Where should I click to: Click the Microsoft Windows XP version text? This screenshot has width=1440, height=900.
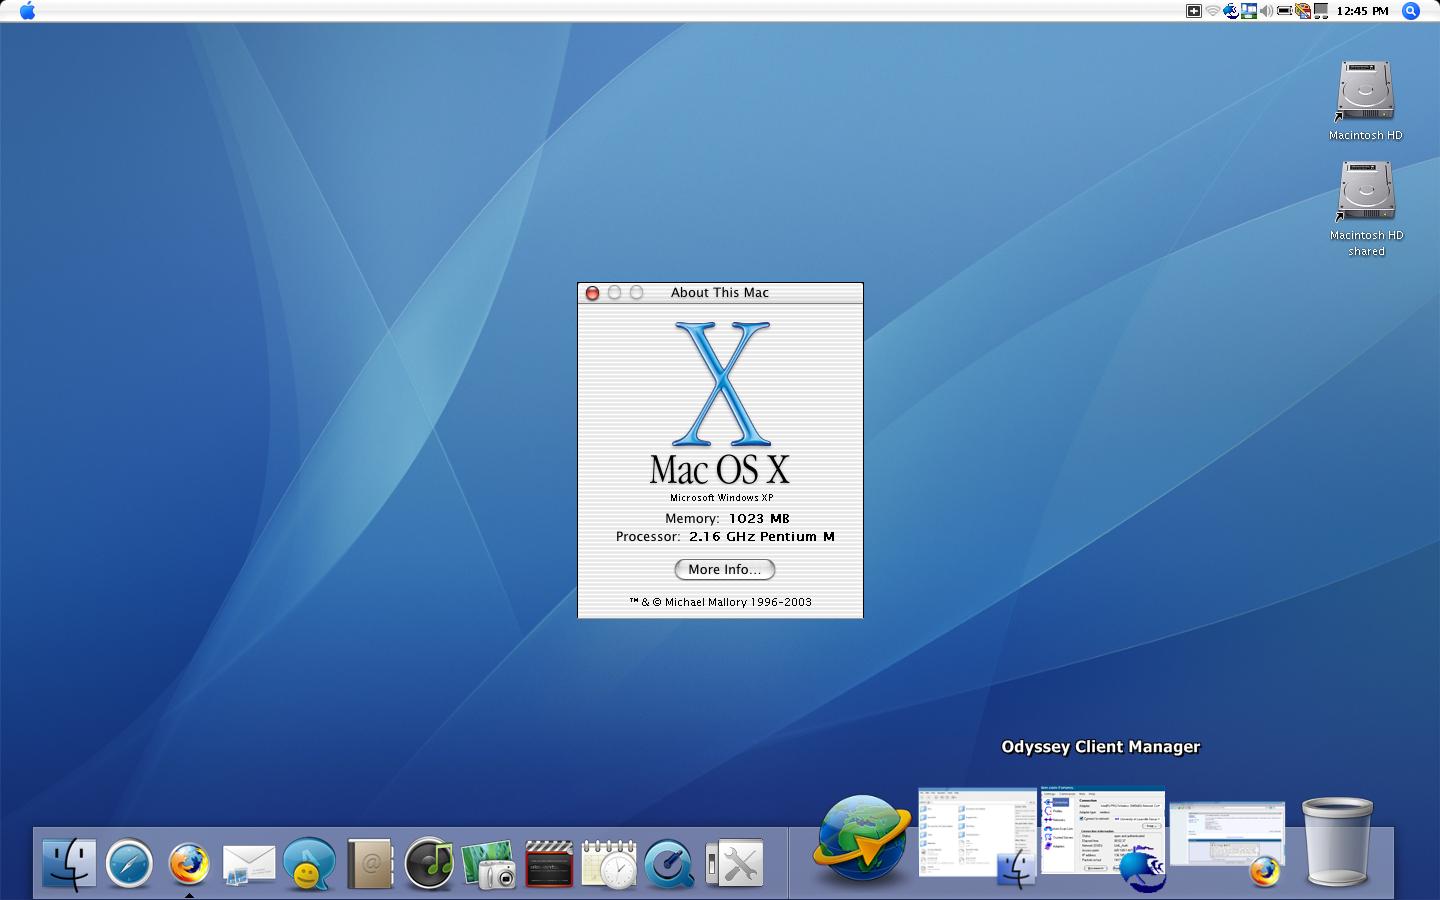[721, 497]
